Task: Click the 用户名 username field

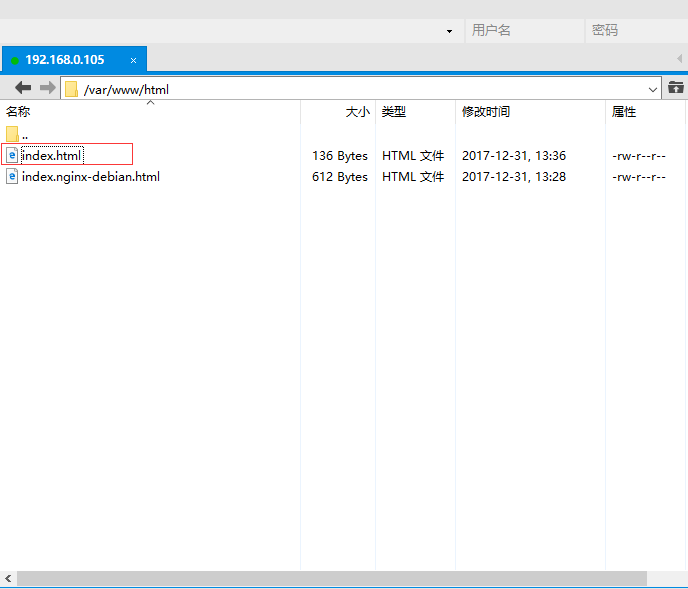Action: pyautogui.click(x=525, y=30)
